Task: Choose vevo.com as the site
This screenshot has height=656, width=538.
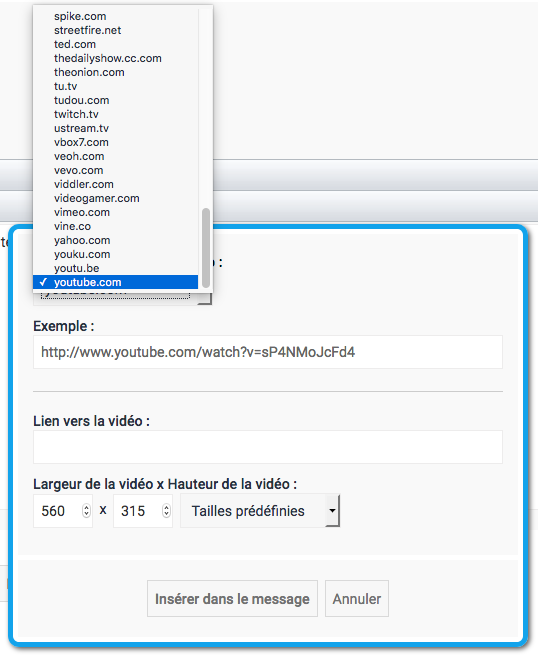Action: click(x=115, y=170)
